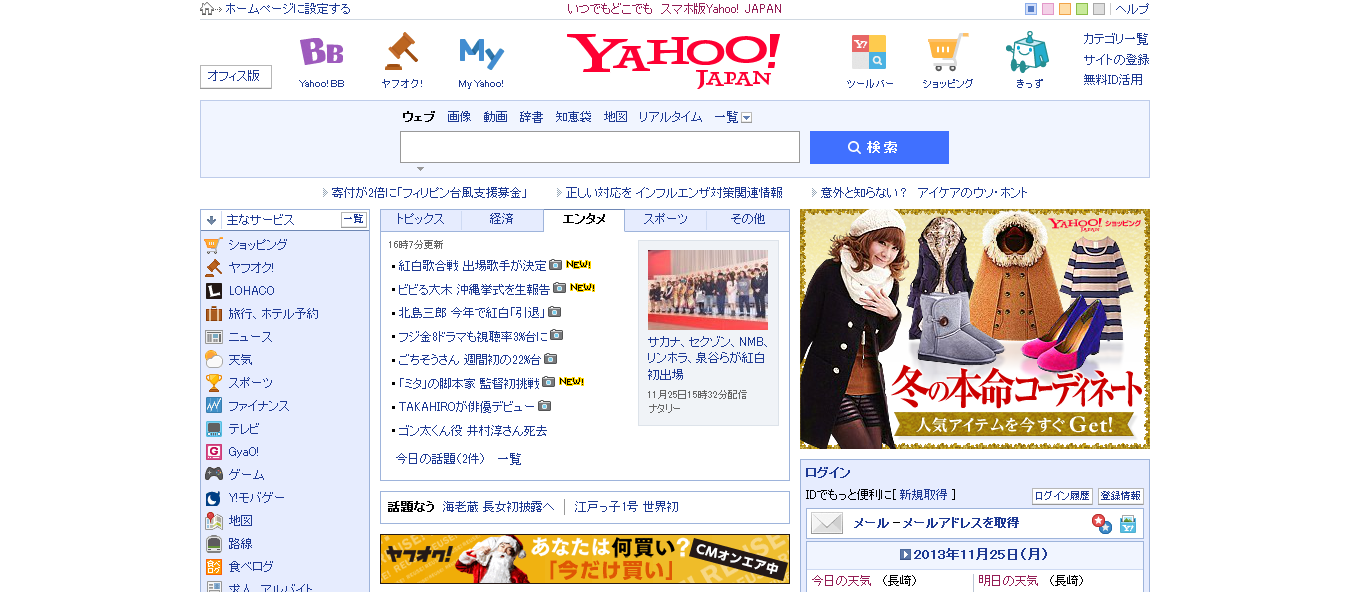Select the エンタメ news tab
1349x592 pixels.
coord(584,220)
